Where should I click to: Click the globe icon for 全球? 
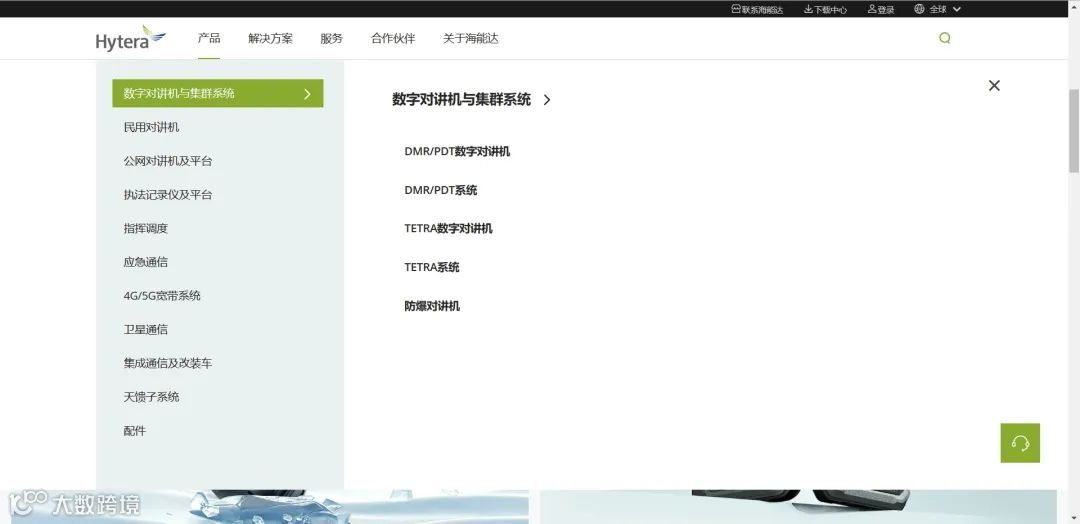click(919, 9)
